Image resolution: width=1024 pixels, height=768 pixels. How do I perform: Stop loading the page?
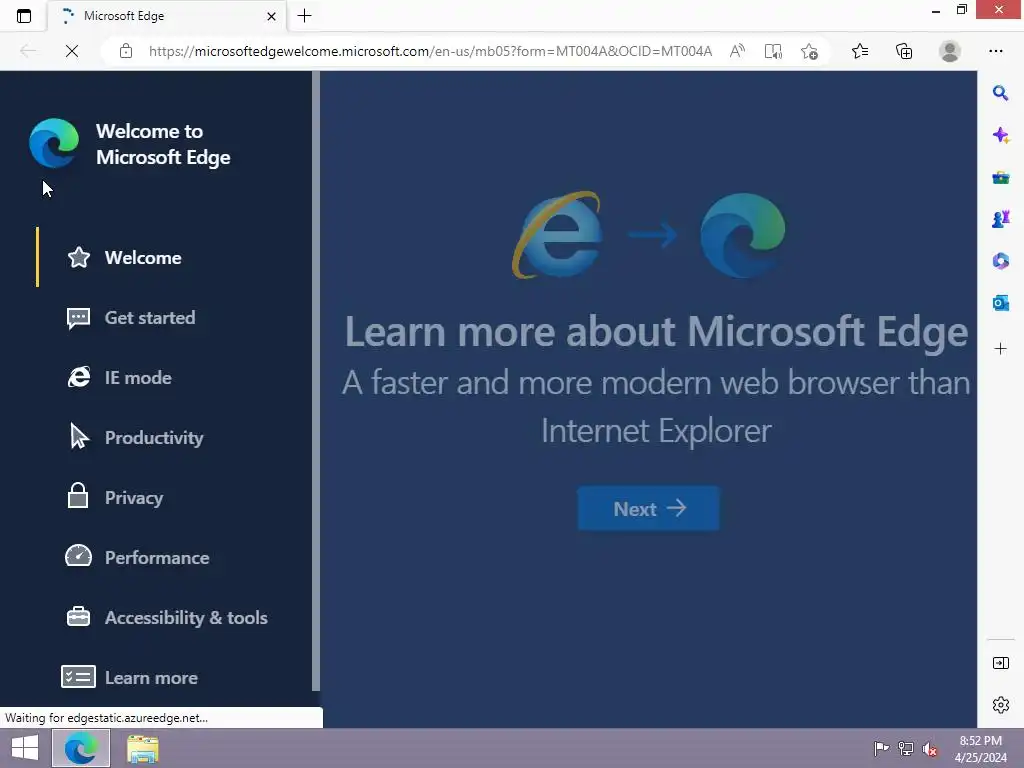(x=72, y=51)
